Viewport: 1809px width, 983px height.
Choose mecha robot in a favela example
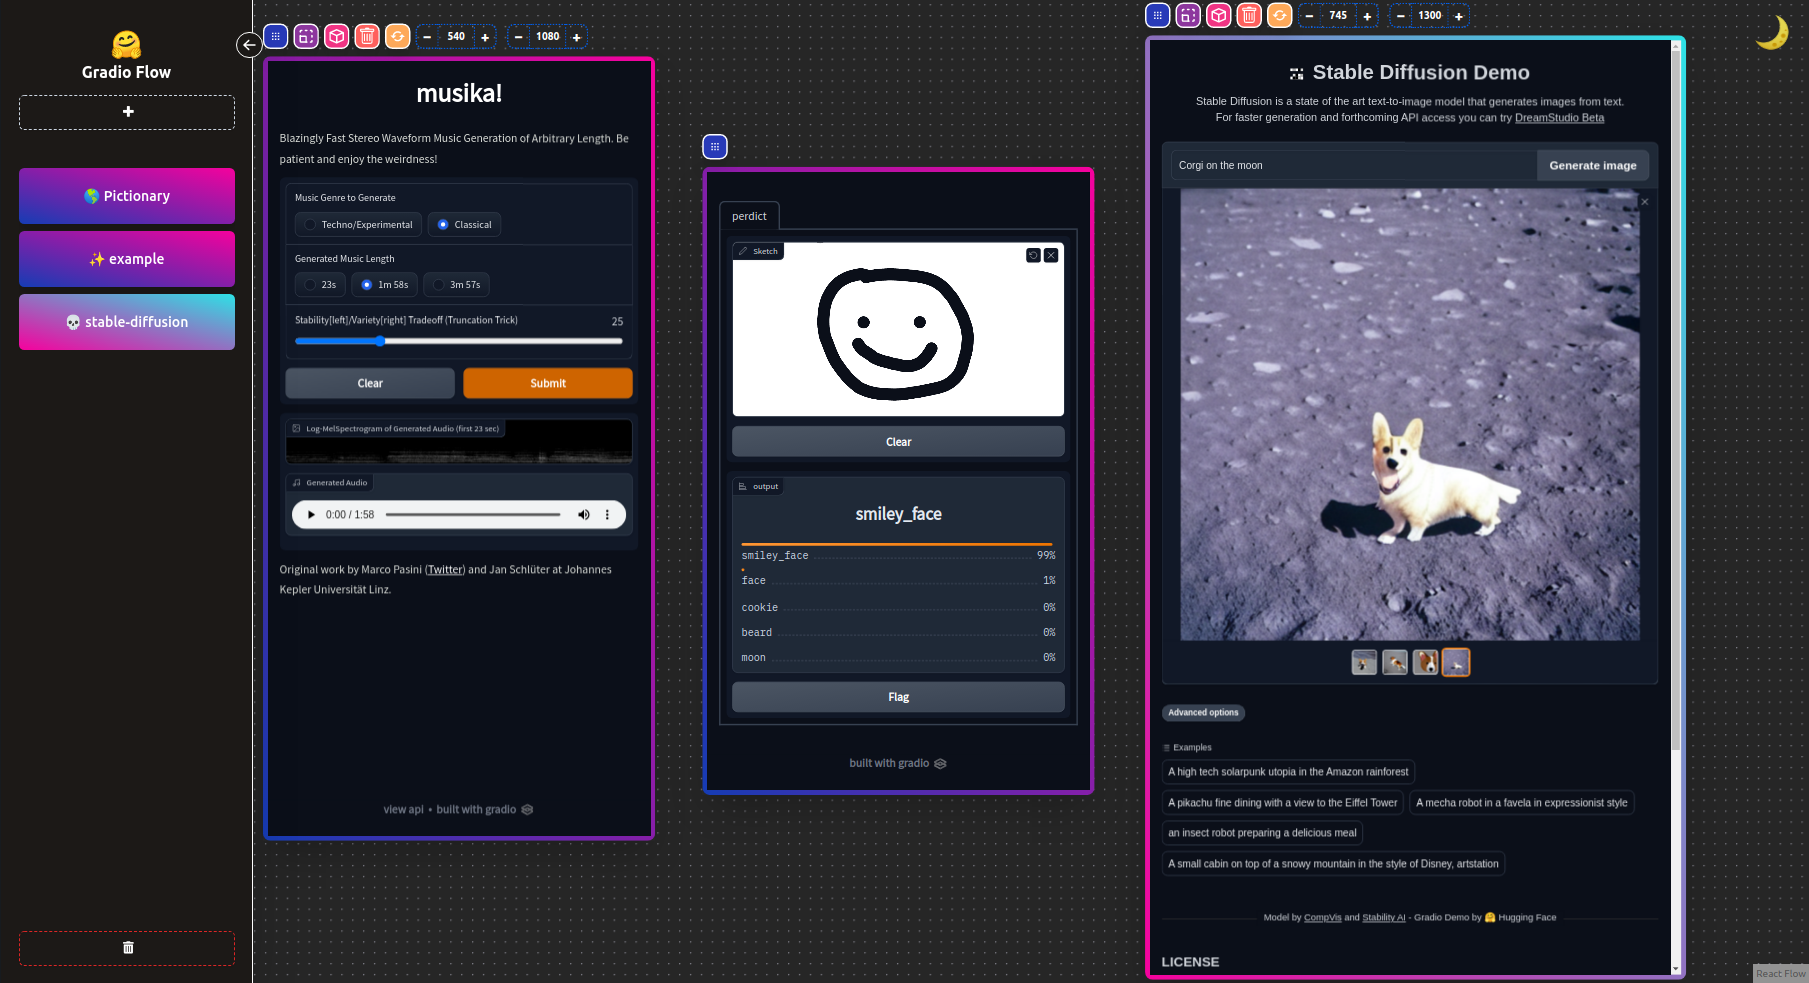point(1522,803)
